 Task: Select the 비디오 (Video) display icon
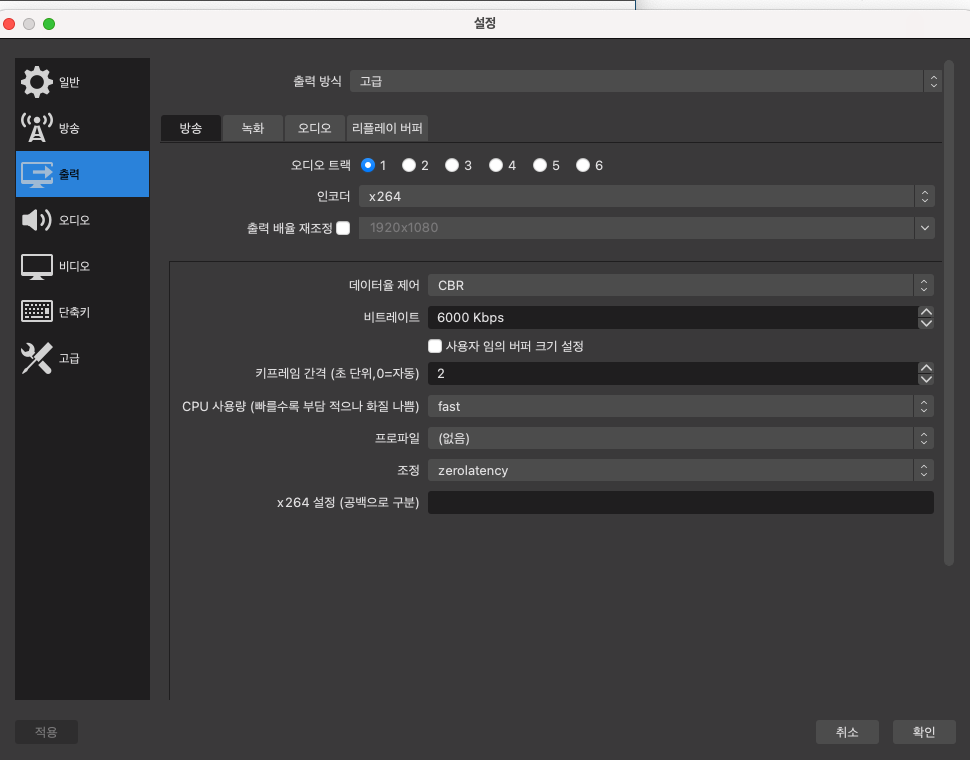(x=37, y=266)
